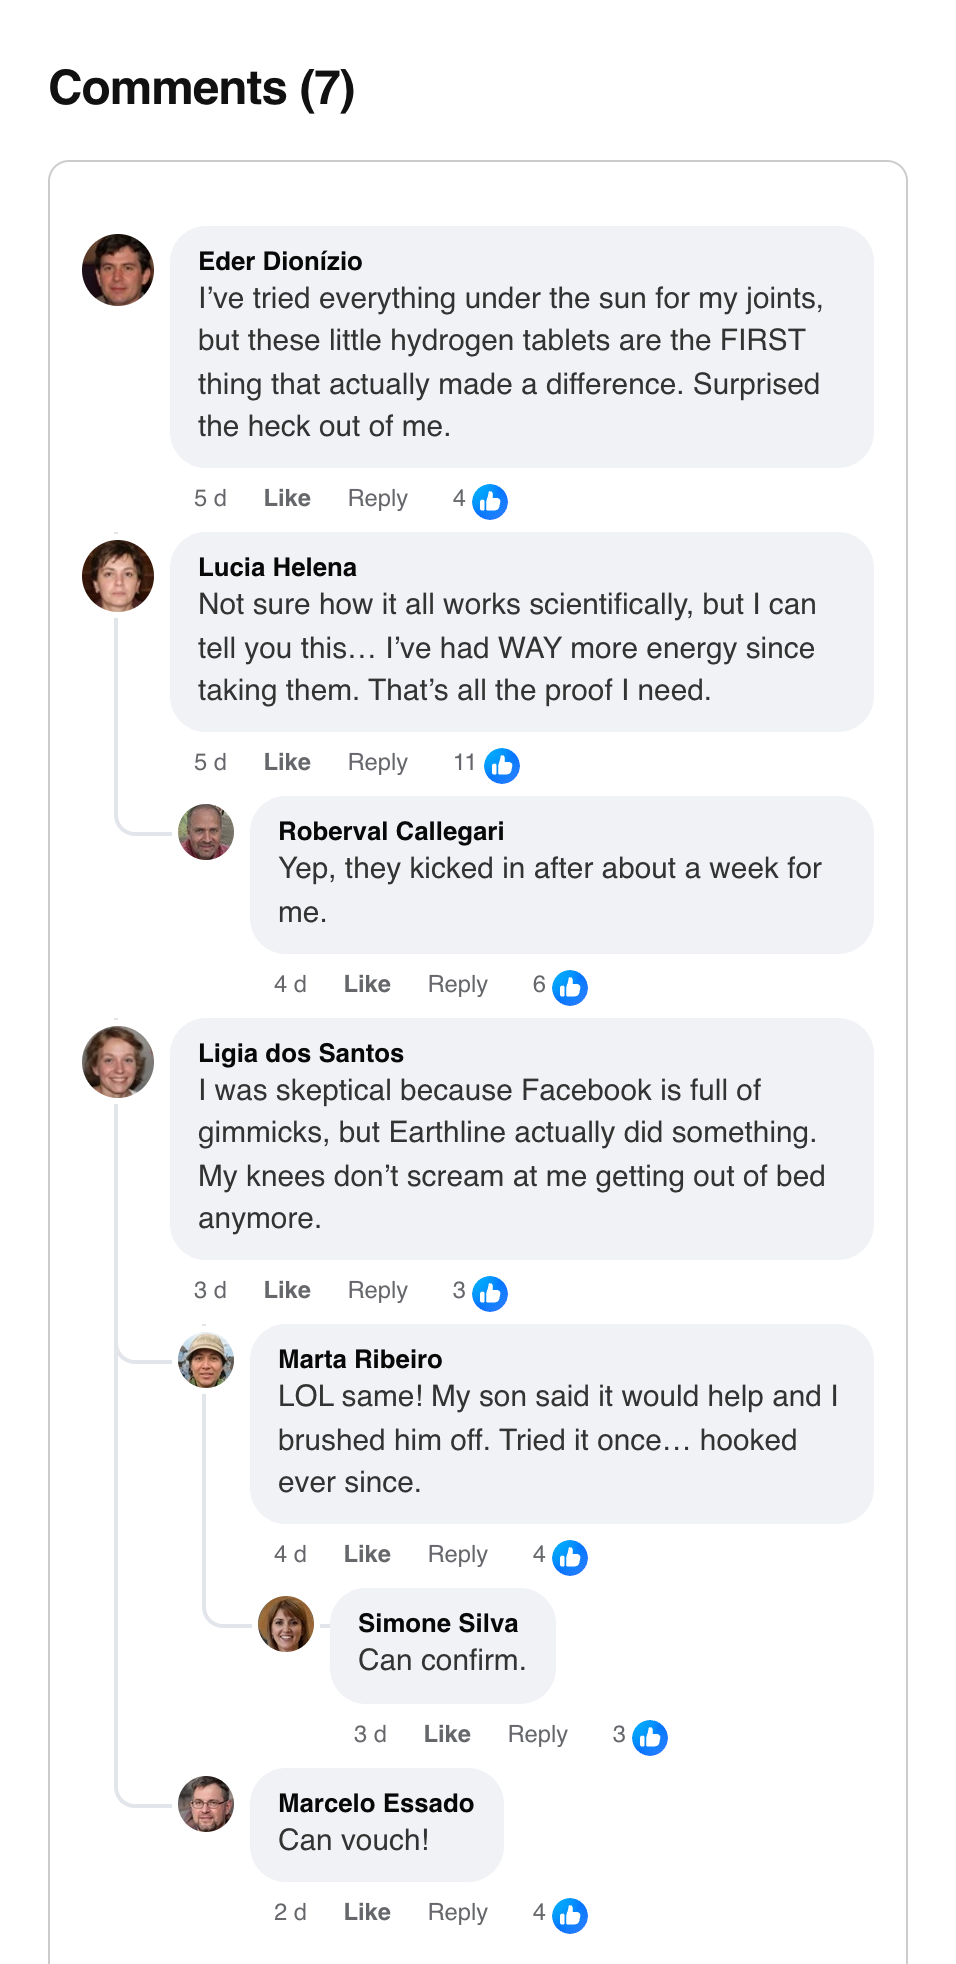Click the '4 d' timestamp on Marta's reply
The width and height of the screenshot is (956, 1964).
290,1554
